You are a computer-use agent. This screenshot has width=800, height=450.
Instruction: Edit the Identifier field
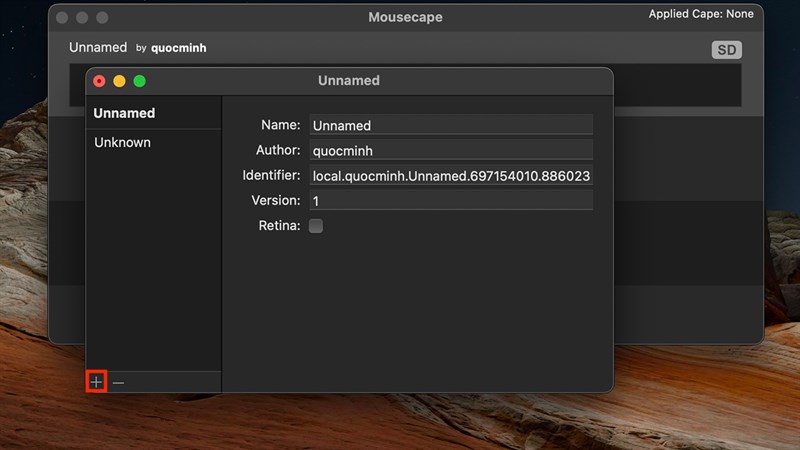coord(451,175)
